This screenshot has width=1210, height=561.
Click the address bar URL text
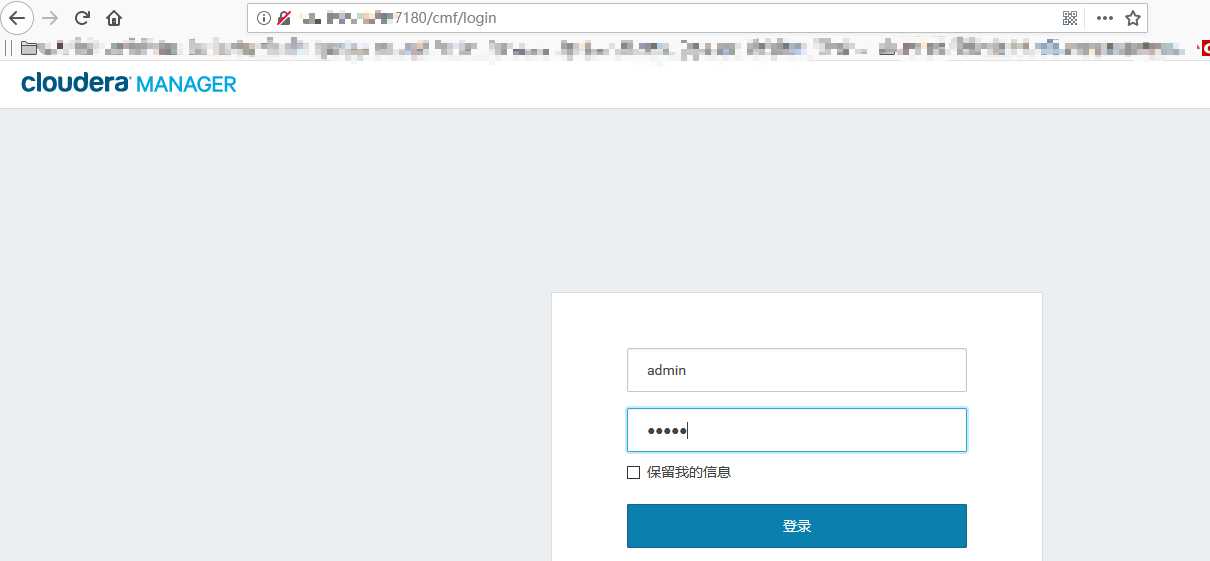(398, 18)
